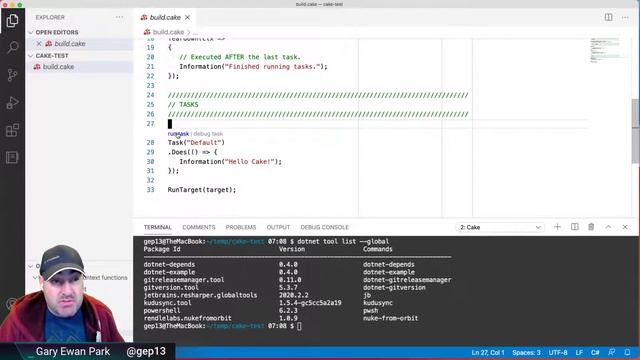Close the build.cake editor tab
This screenshot has width=640, height=360.
click(187, 17)
